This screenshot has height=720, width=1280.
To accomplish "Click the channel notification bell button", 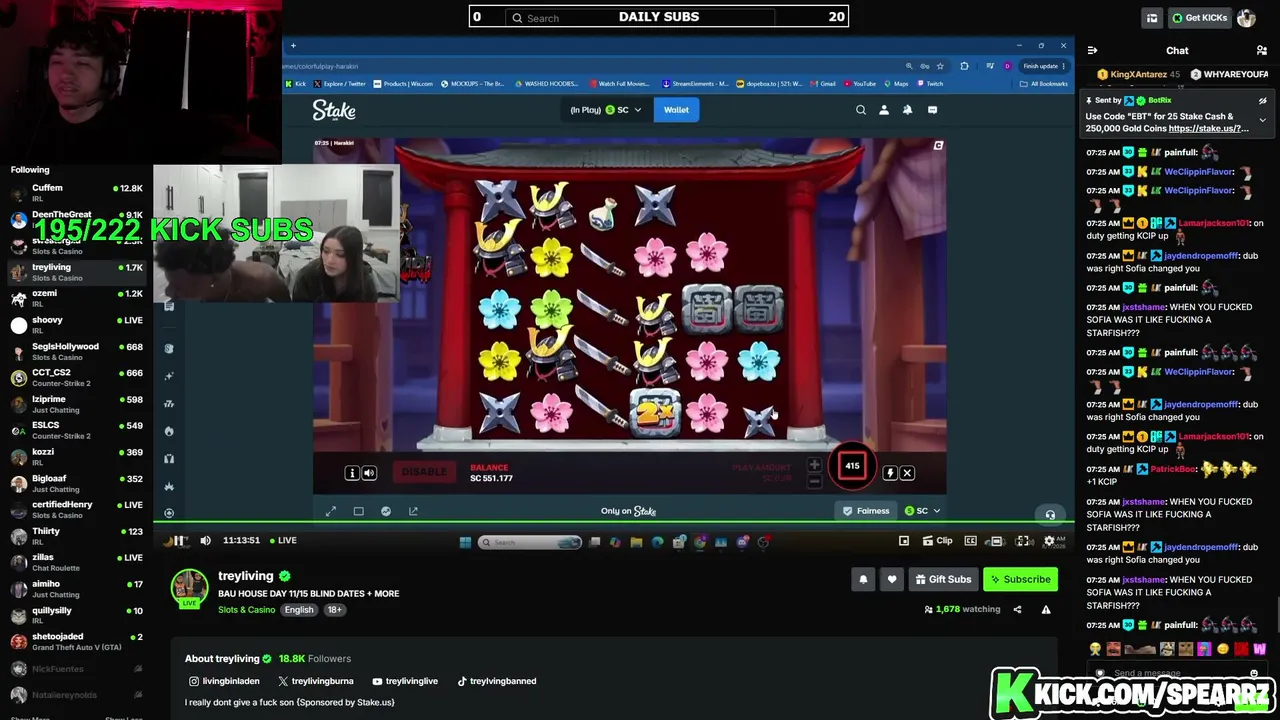I will (x=863, y=579).
